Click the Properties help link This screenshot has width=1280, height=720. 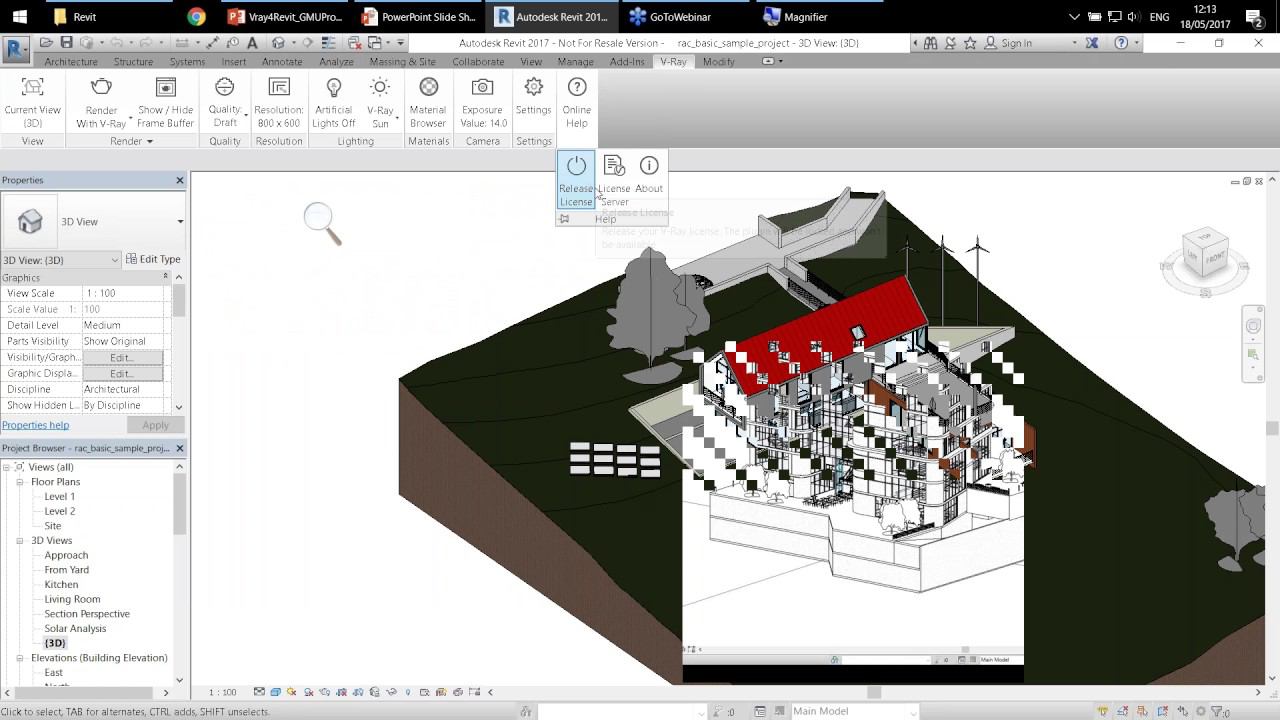point(36,425)
